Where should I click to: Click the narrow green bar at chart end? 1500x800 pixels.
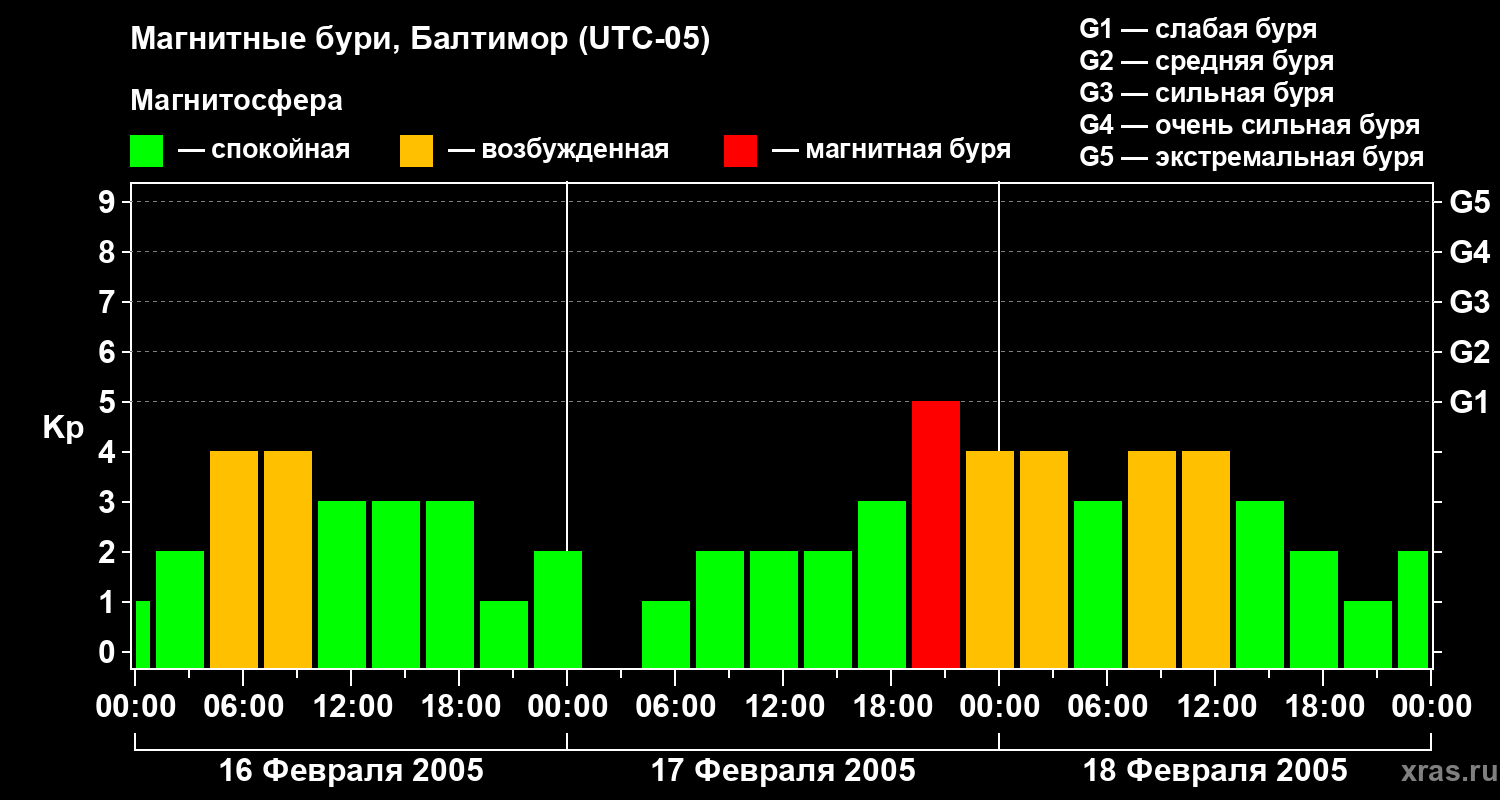(x=1413, y=609)
